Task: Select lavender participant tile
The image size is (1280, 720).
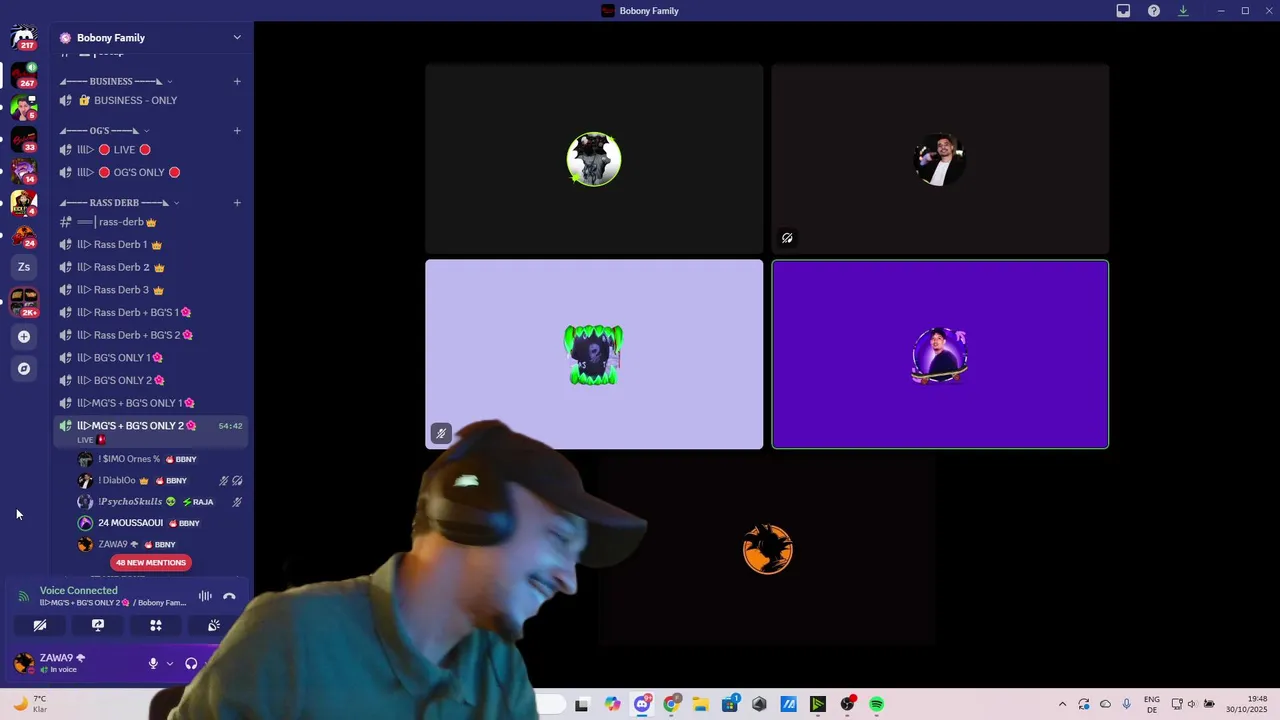Action: (x=594, y=354)
